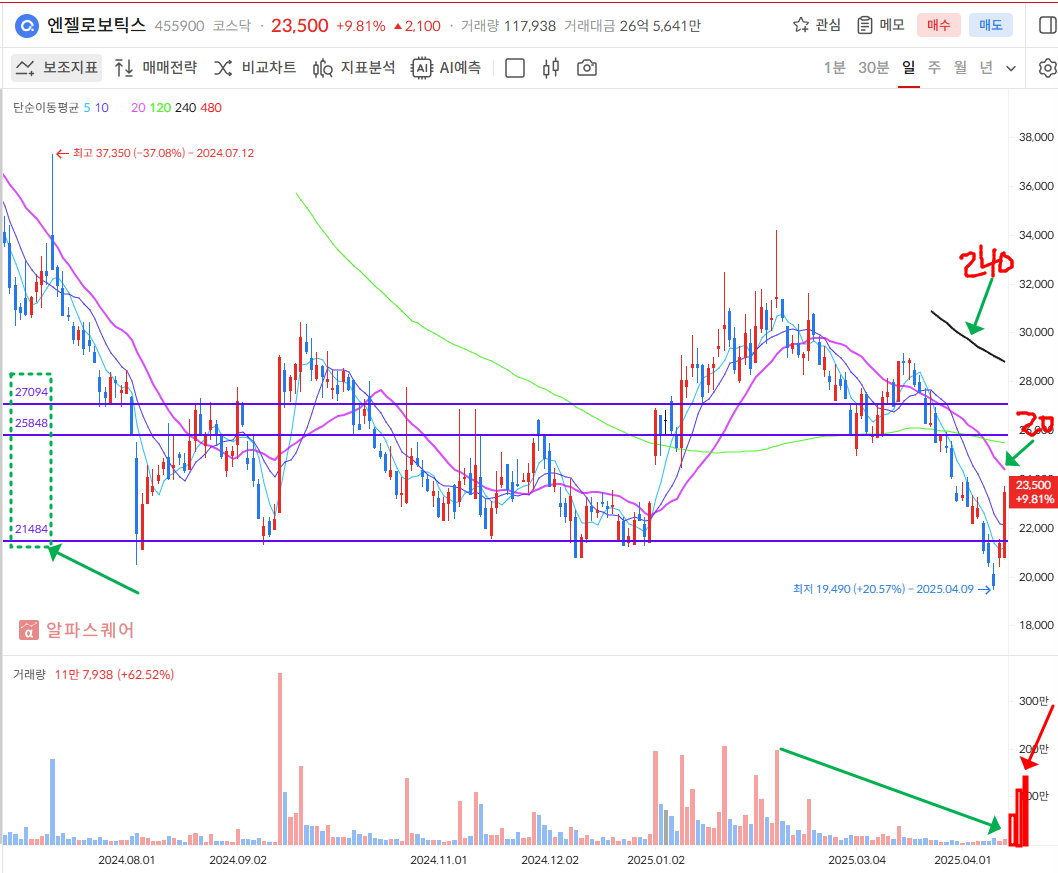This screenshot has width=1058, height=873.
Task: Open the AI예측 prediction tool
Action: [446, 67]
